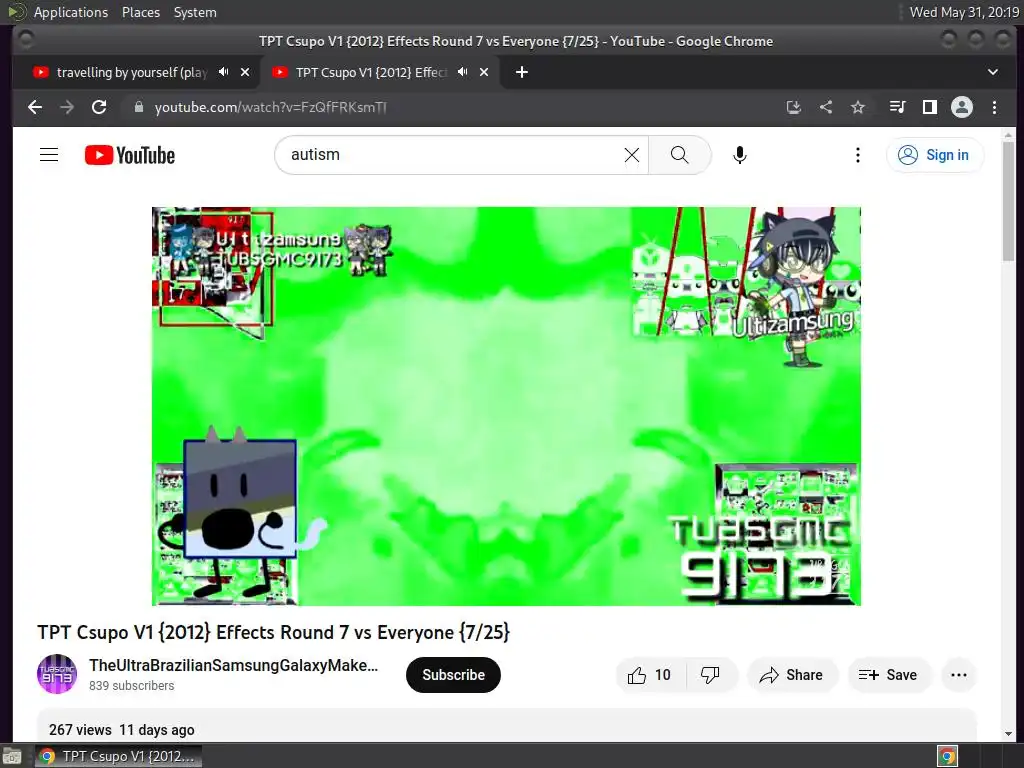Close the TPT Csupo tab
The width and height of the screenshot is (1024, 768).
point(484,72)
